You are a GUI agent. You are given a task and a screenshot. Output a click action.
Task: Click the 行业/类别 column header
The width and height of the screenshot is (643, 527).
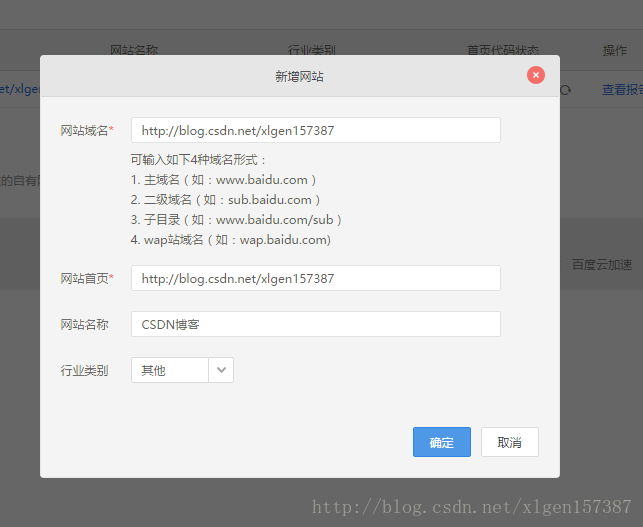(x=312, y=50)
